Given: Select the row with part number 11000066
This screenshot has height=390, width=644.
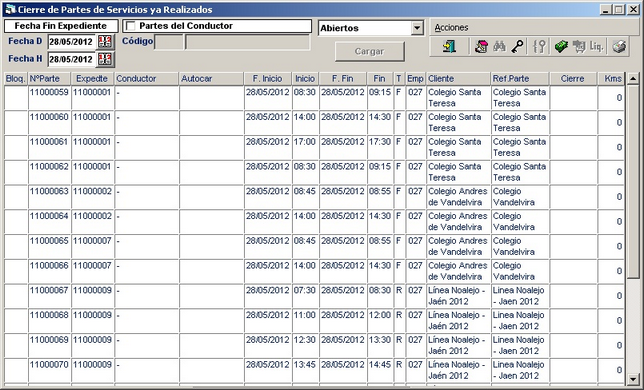Looking at the screenshot, I should [314, 271].
